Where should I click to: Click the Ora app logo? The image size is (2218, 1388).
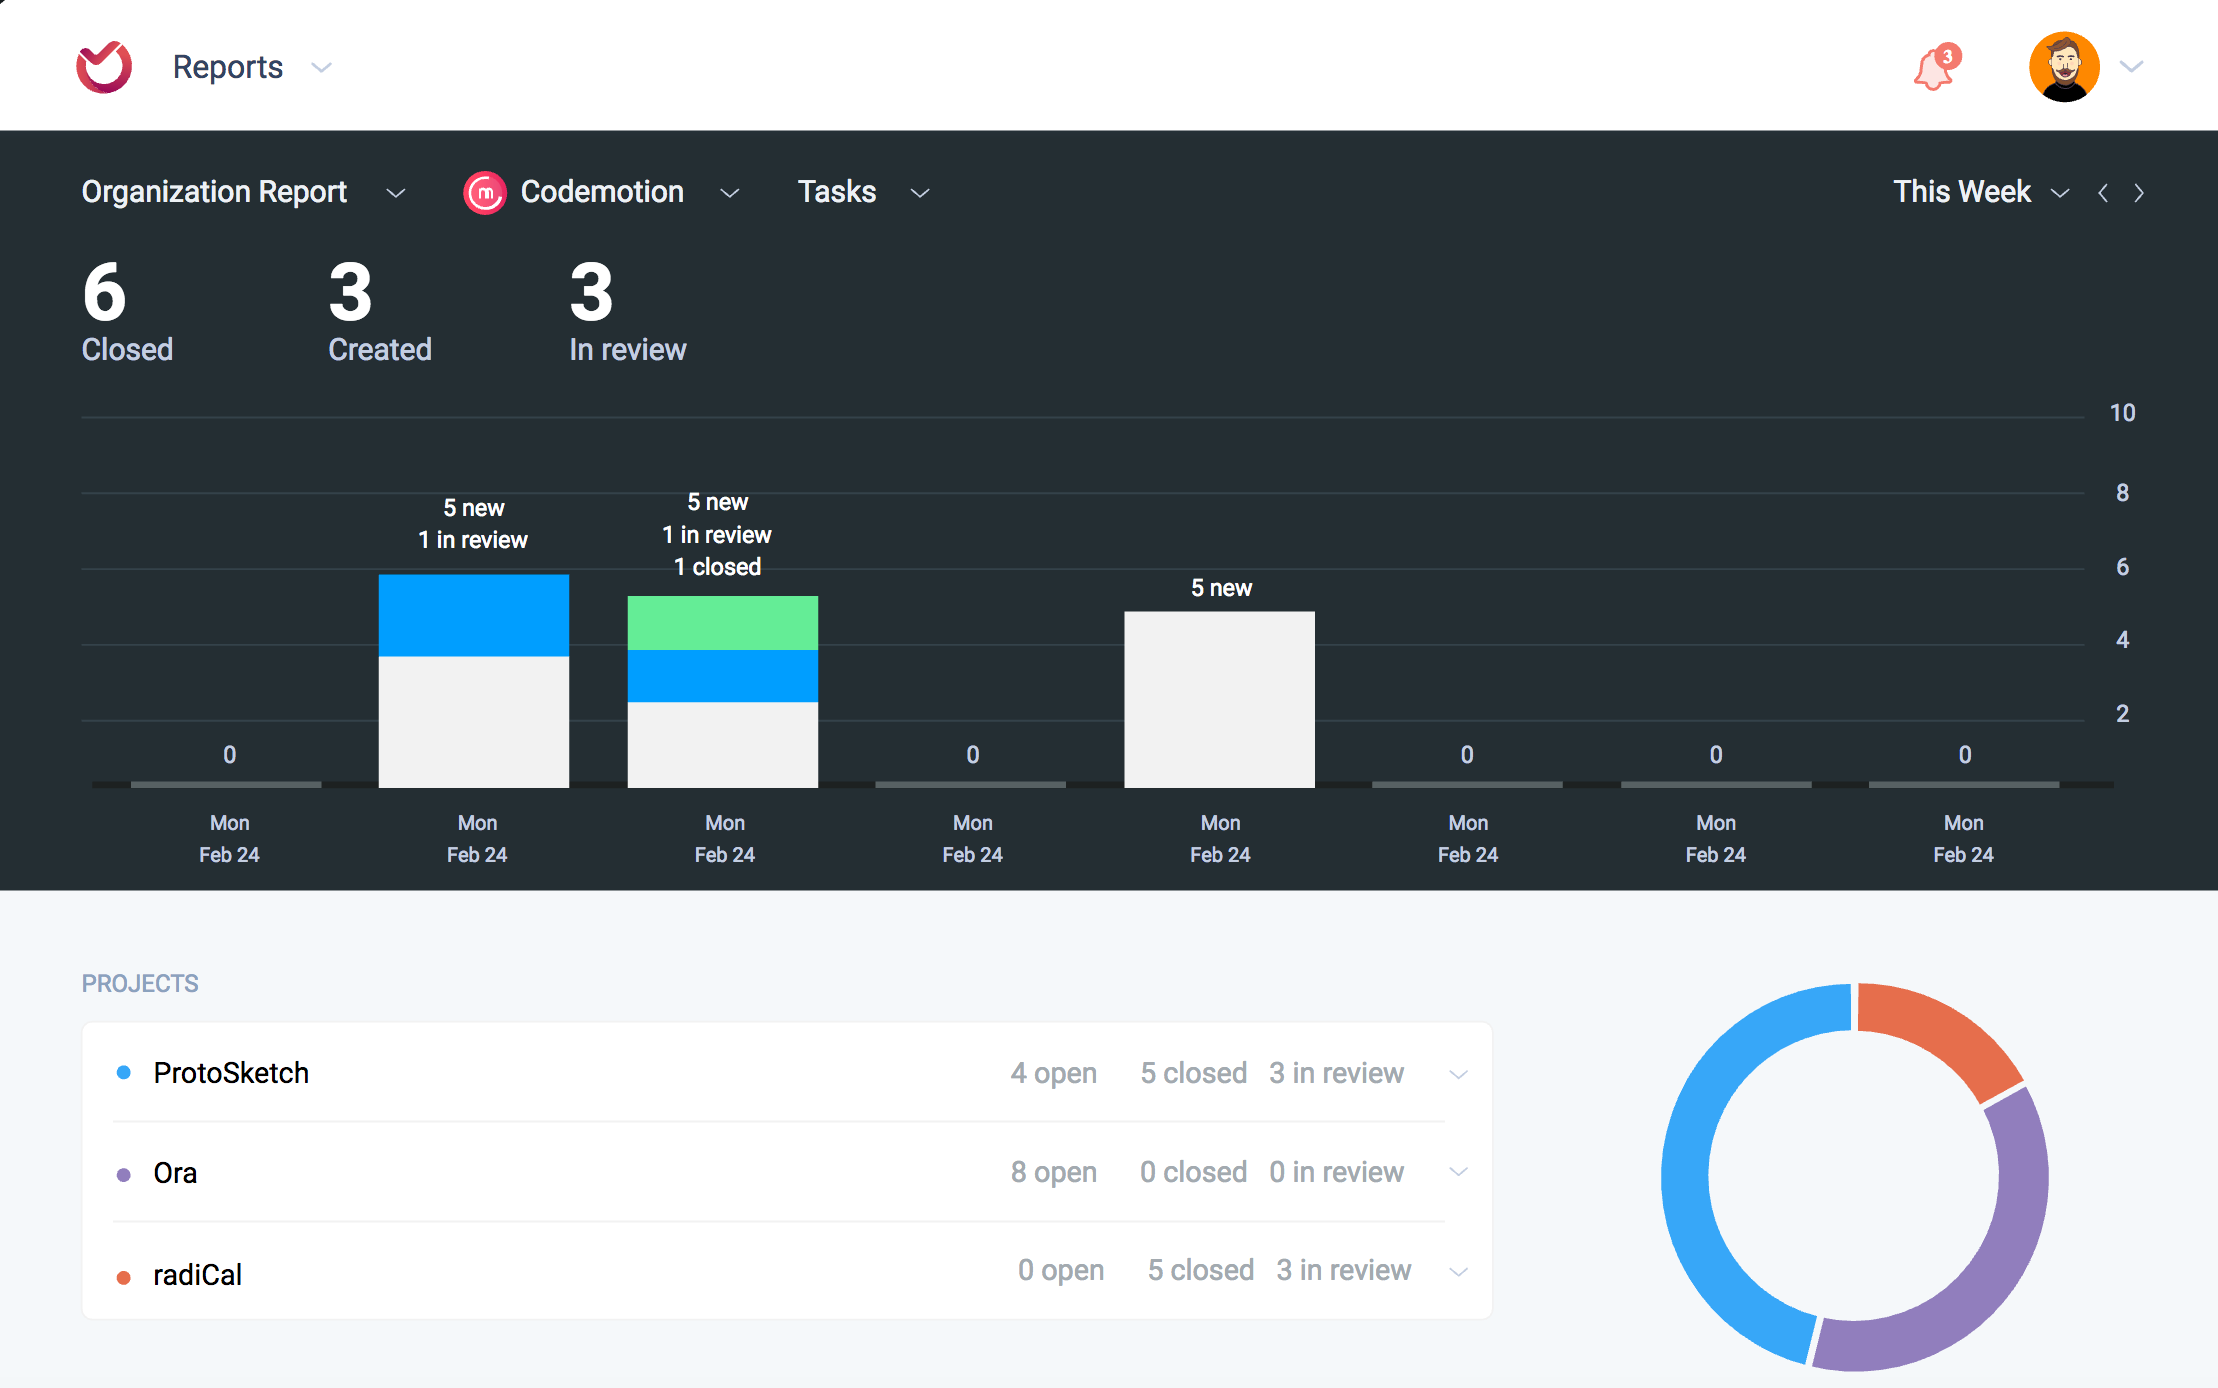click(x=104, y=67)
